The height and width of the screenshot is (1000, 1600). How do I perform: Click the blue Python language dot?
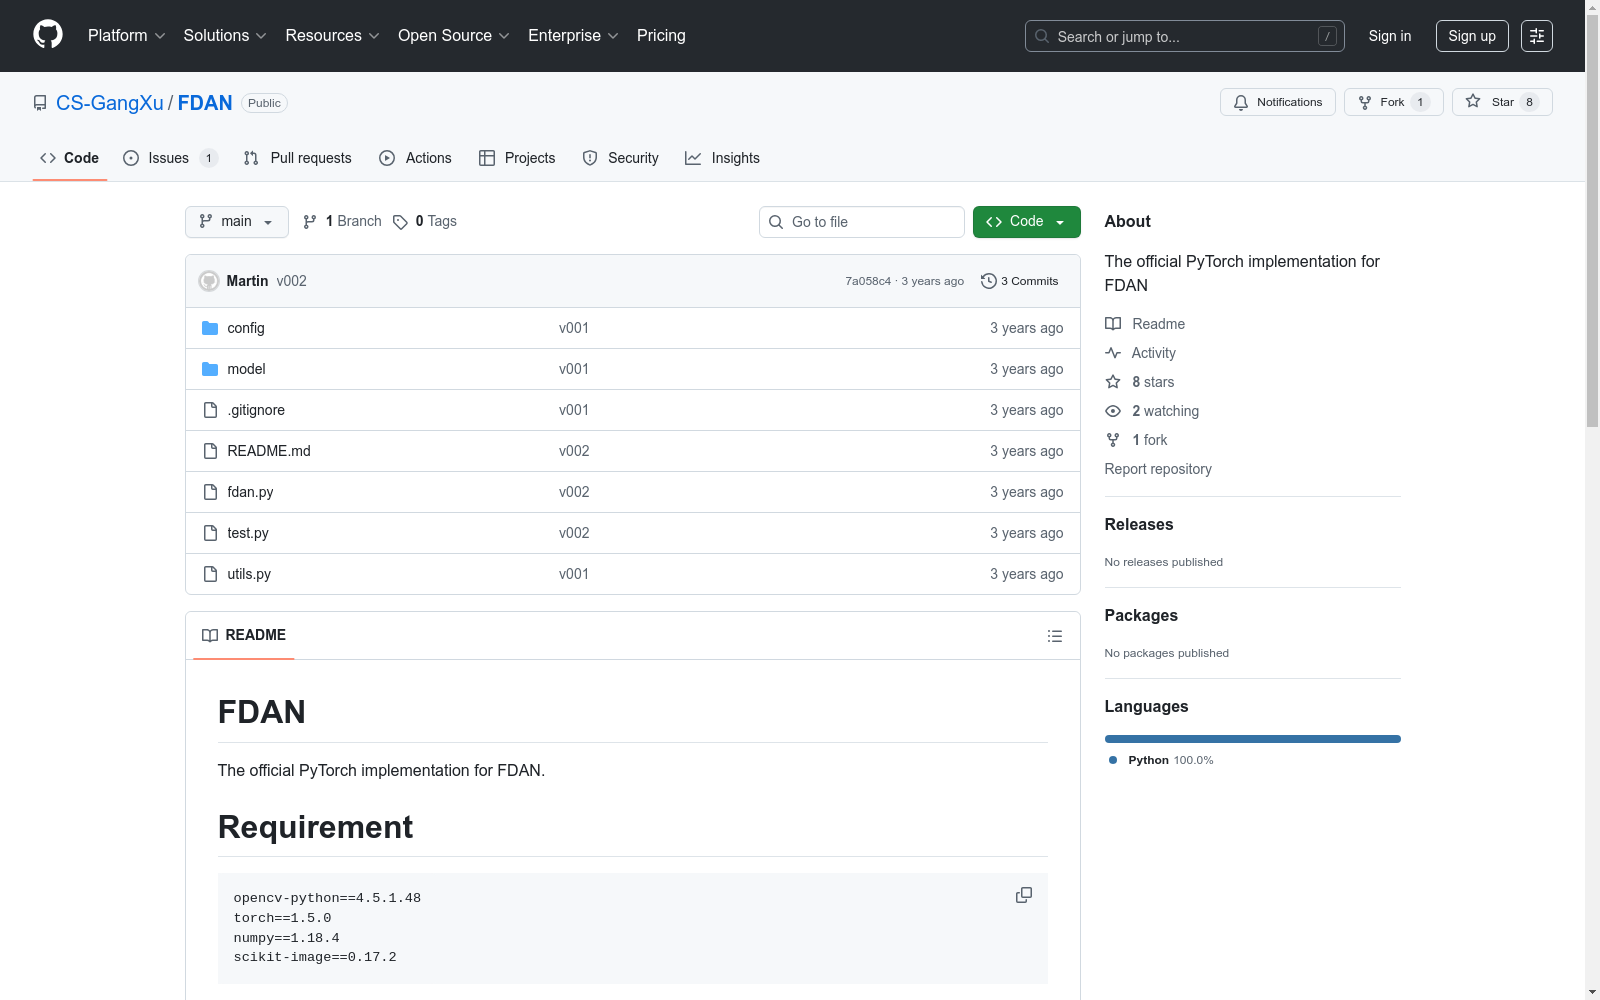coord(1113,760)
